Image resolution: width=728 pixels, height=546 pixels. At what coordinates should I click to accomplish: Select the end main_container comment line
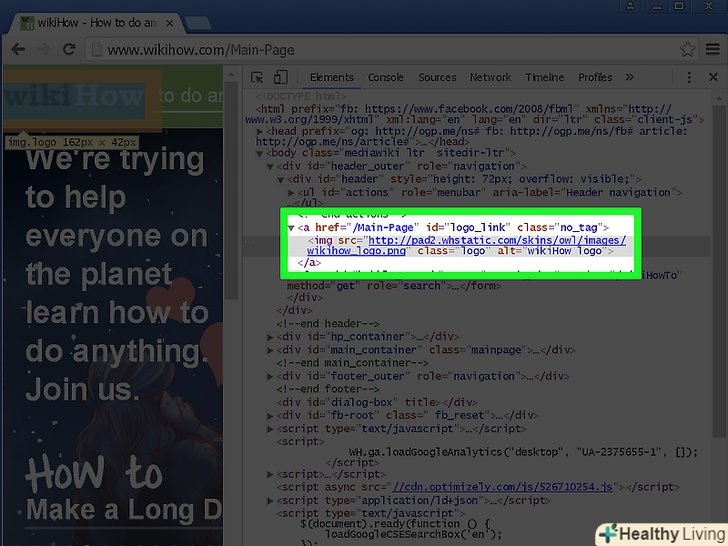coord(352,363)
